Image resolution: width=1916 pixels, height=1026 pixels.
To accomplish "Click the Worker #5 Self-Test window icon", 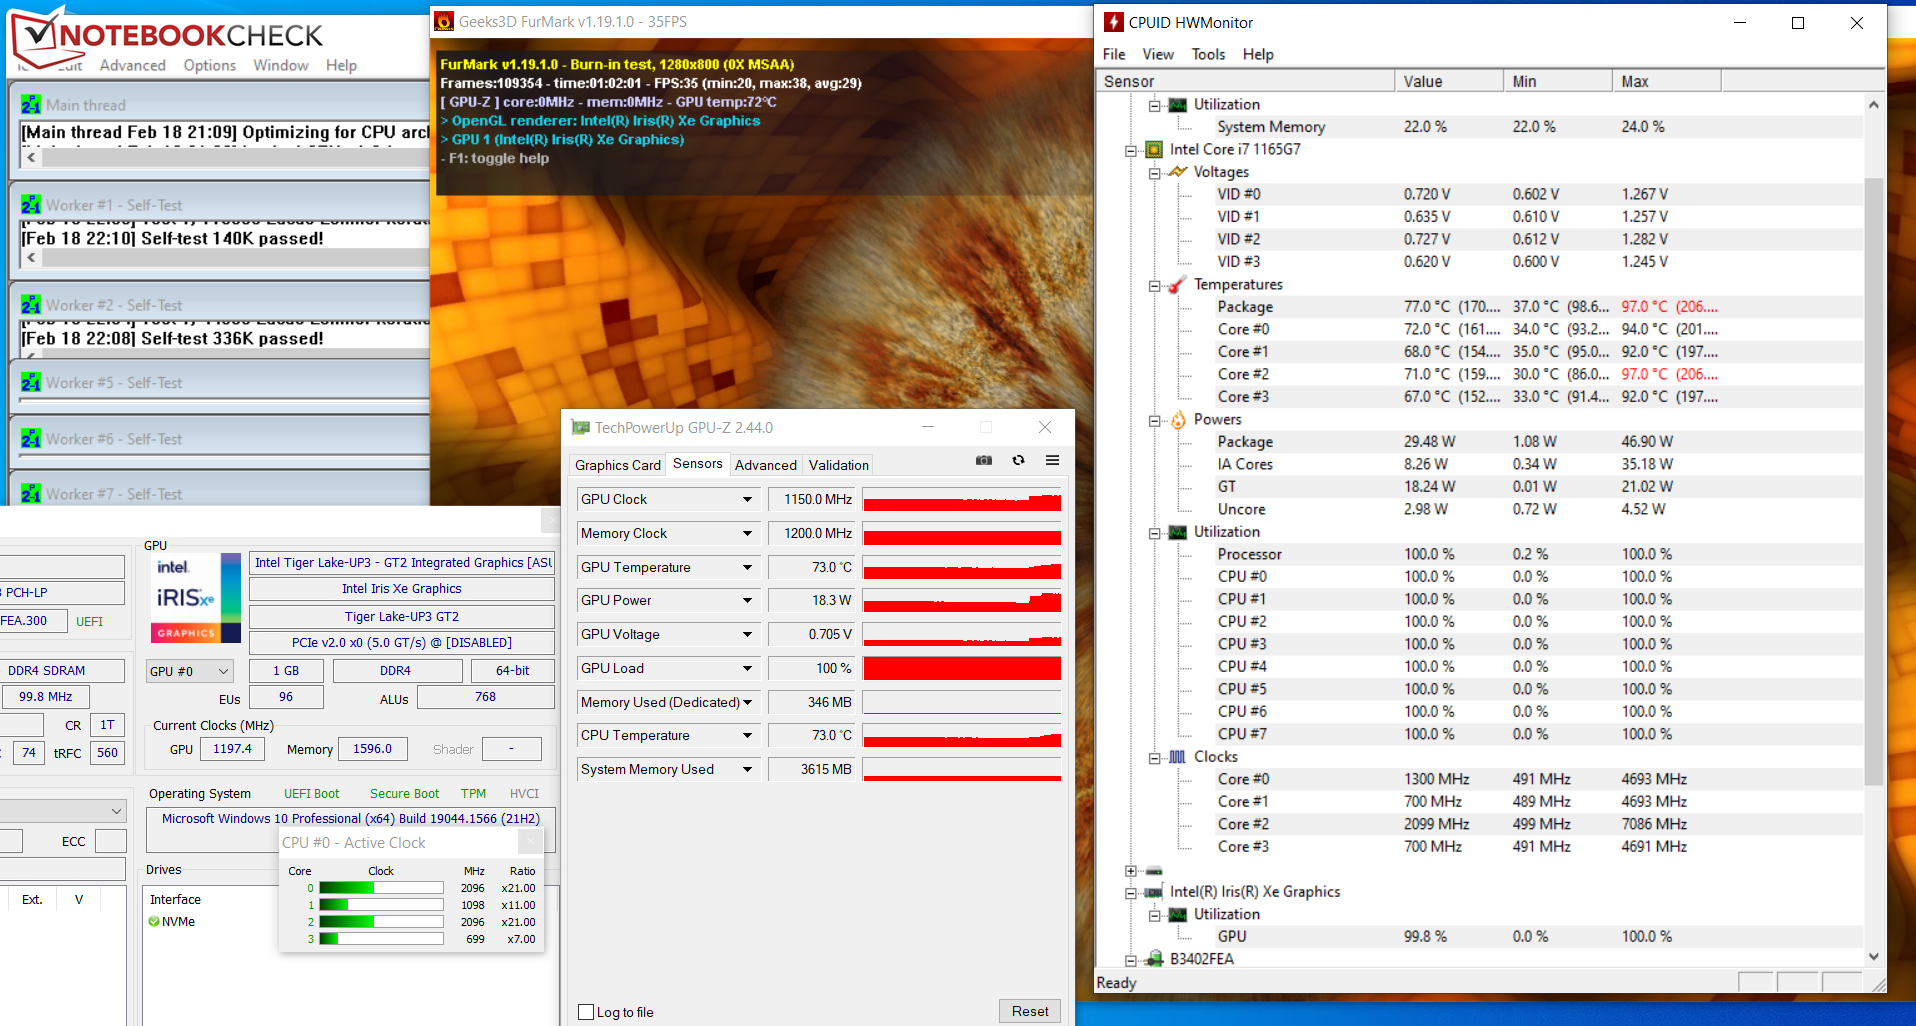I will [x=31, y=383].
